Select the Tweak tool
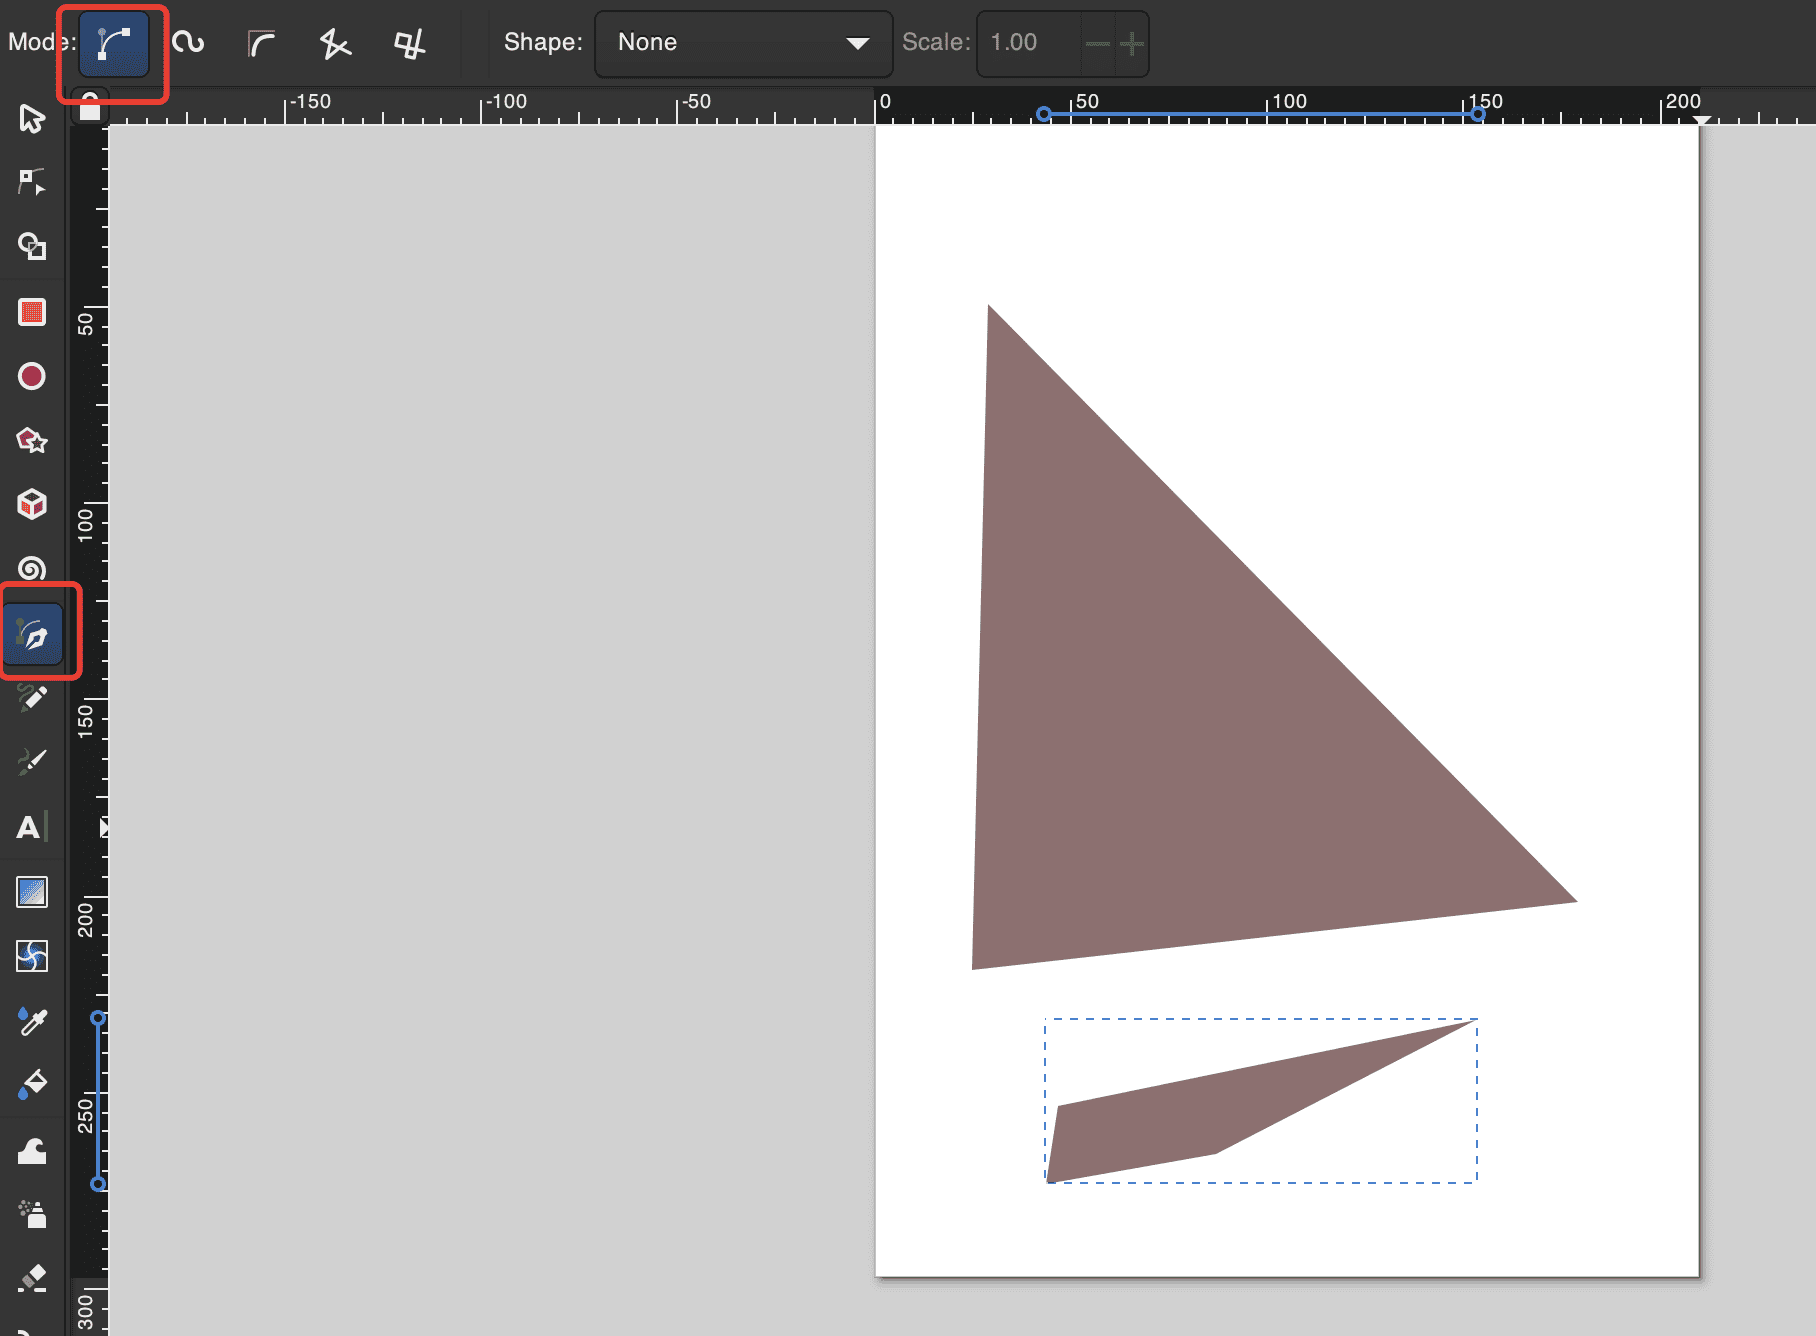The width and height of the screenshot is (1816, 1336). [32, 1151]
